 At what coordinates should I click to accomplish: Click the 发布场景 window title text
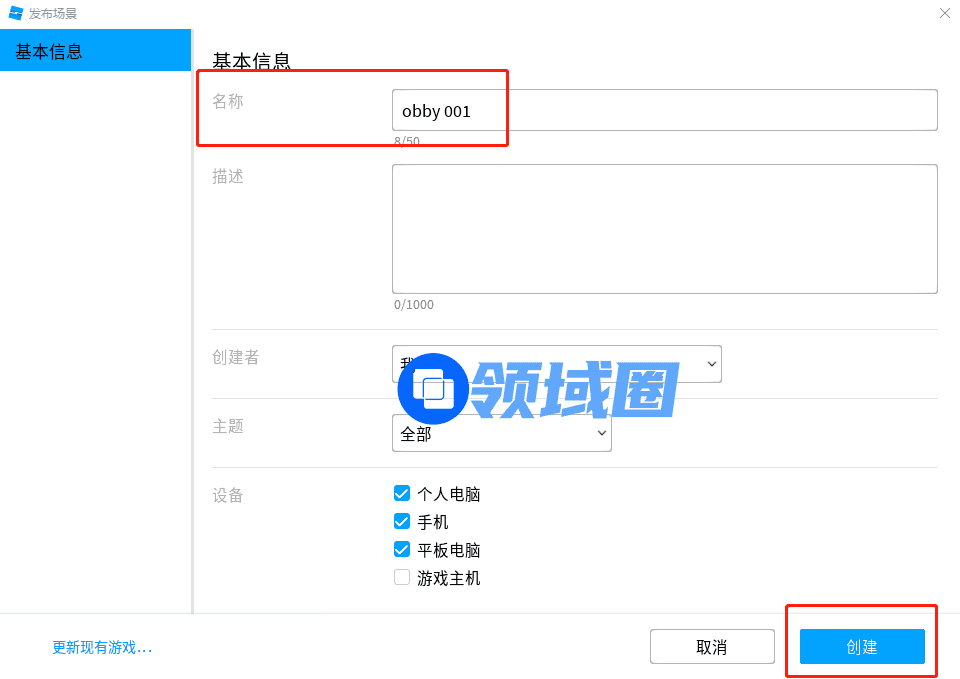point(53,13)
